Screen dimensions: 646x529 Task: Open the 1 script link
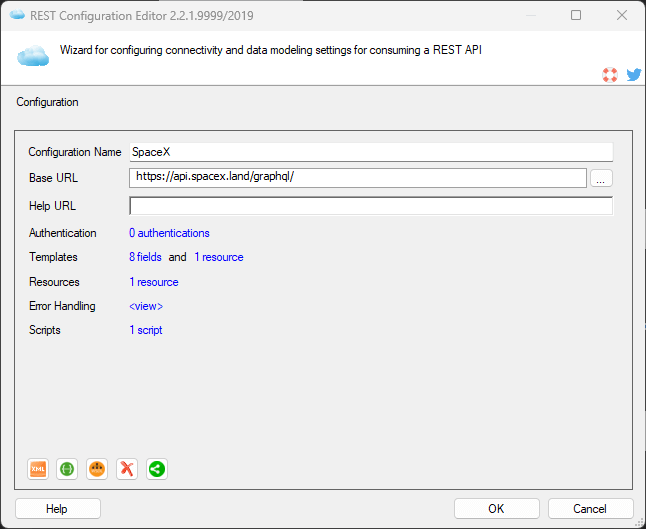click(146, 330)
